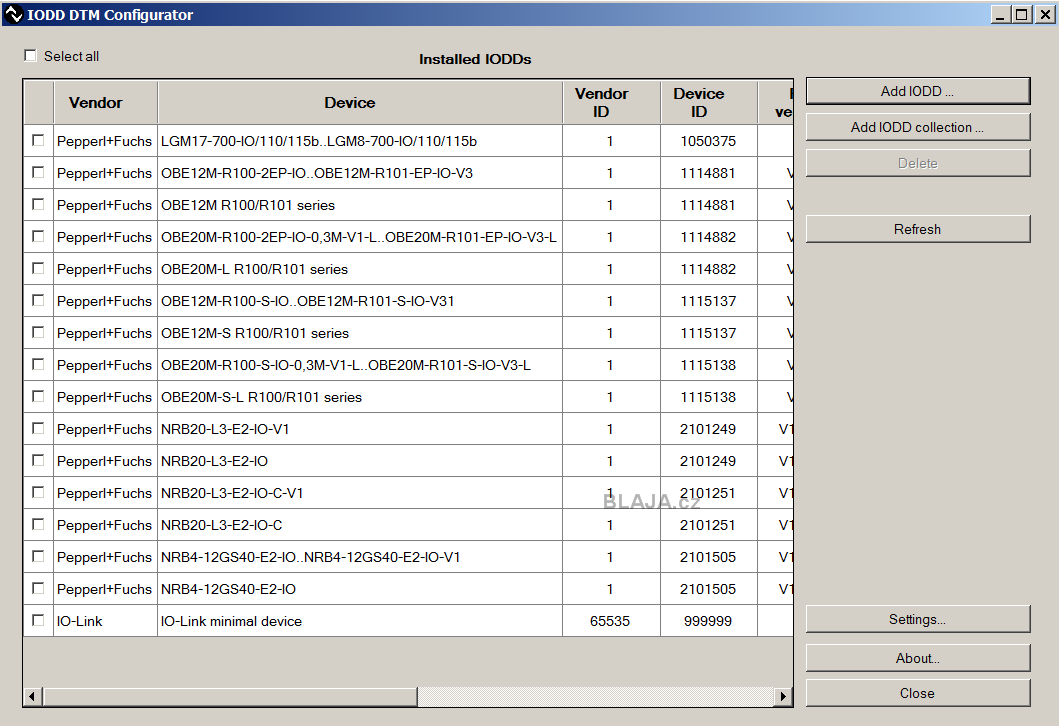Viewport: 1059px width, 726px height.
Task: Select checkbox for OBE12M-R100-2EP-IO..OBE12M-R101-EP-IO-V3 row
Action: [x=38, y=172]
